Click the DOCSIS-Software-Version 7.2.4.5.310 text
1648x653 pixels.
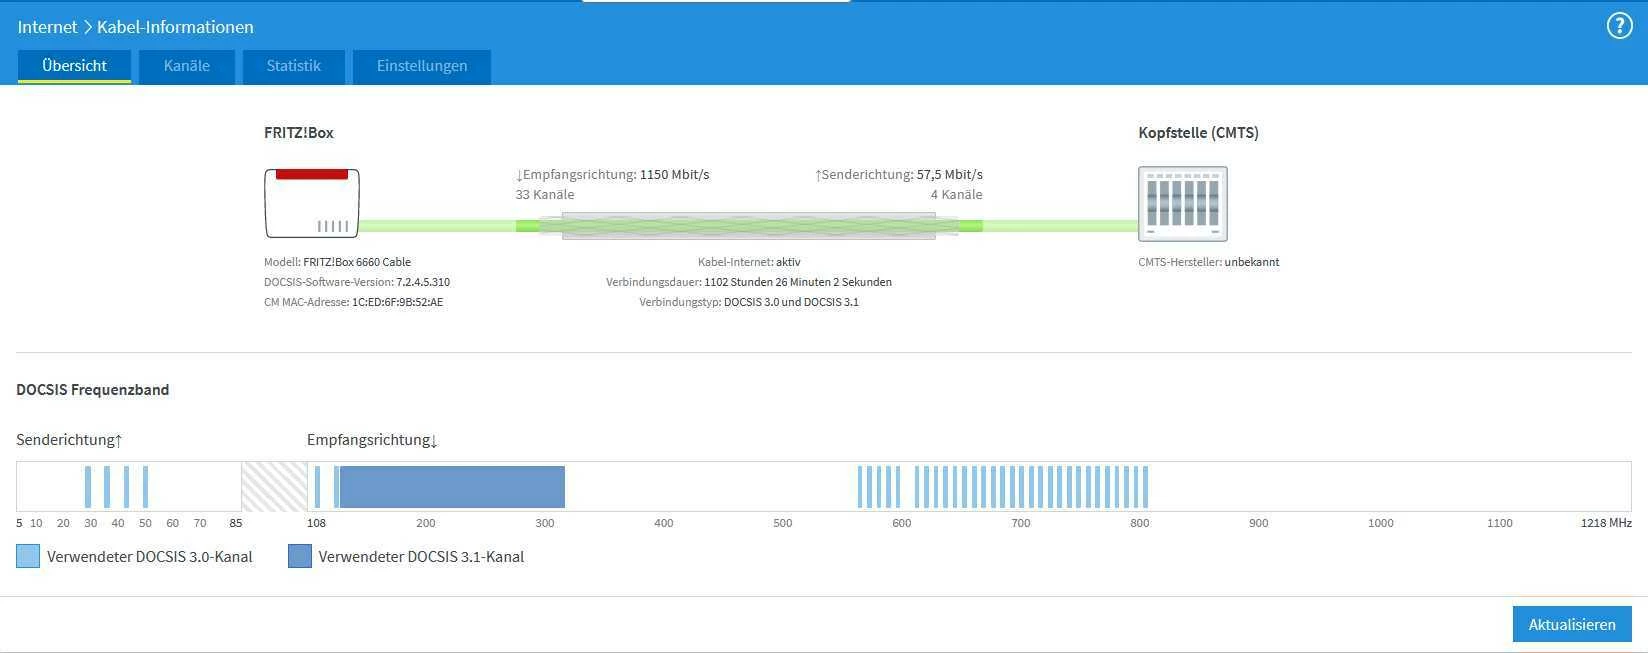pyautogui.click(x=357, y=282)
